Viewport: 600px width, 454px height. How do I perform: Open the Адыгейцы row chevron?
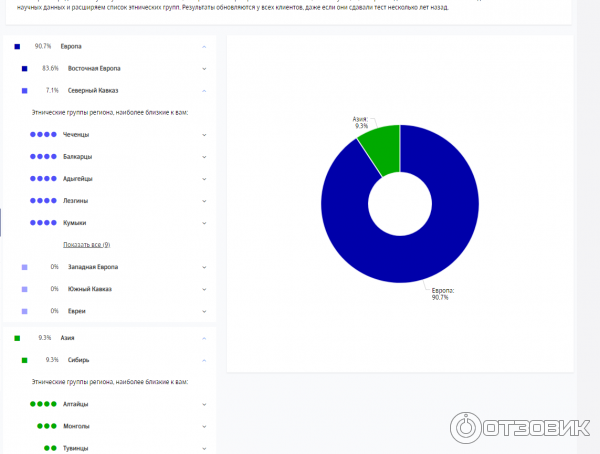204,178
